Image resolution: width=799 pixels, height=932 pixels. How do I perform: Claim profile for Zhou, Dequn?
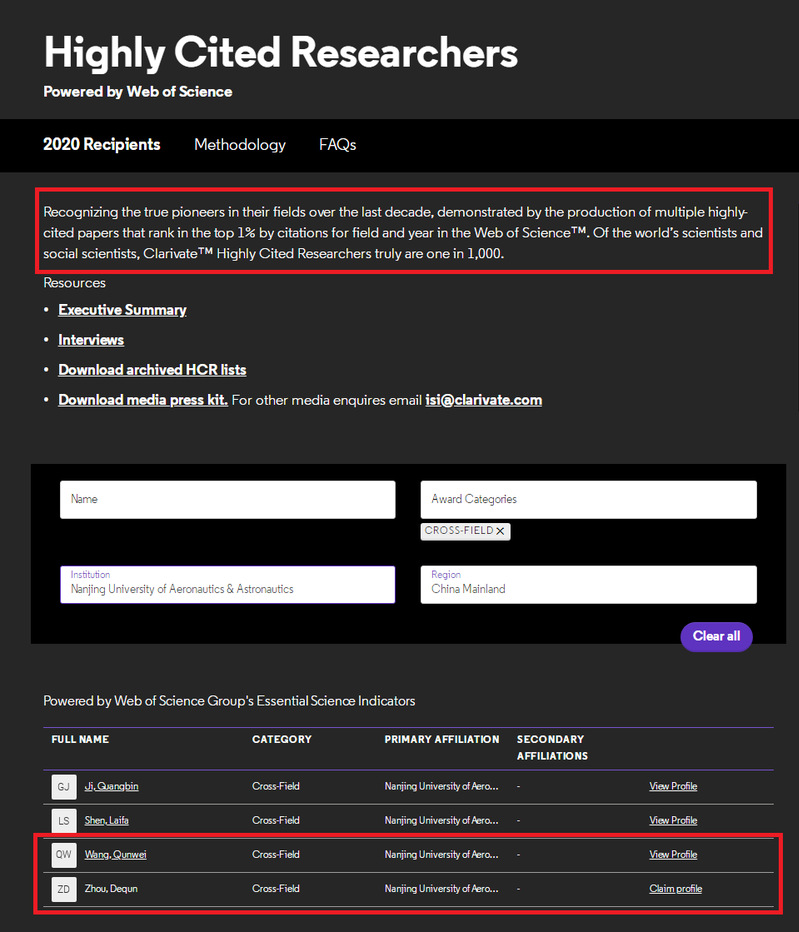click(675, 889)
